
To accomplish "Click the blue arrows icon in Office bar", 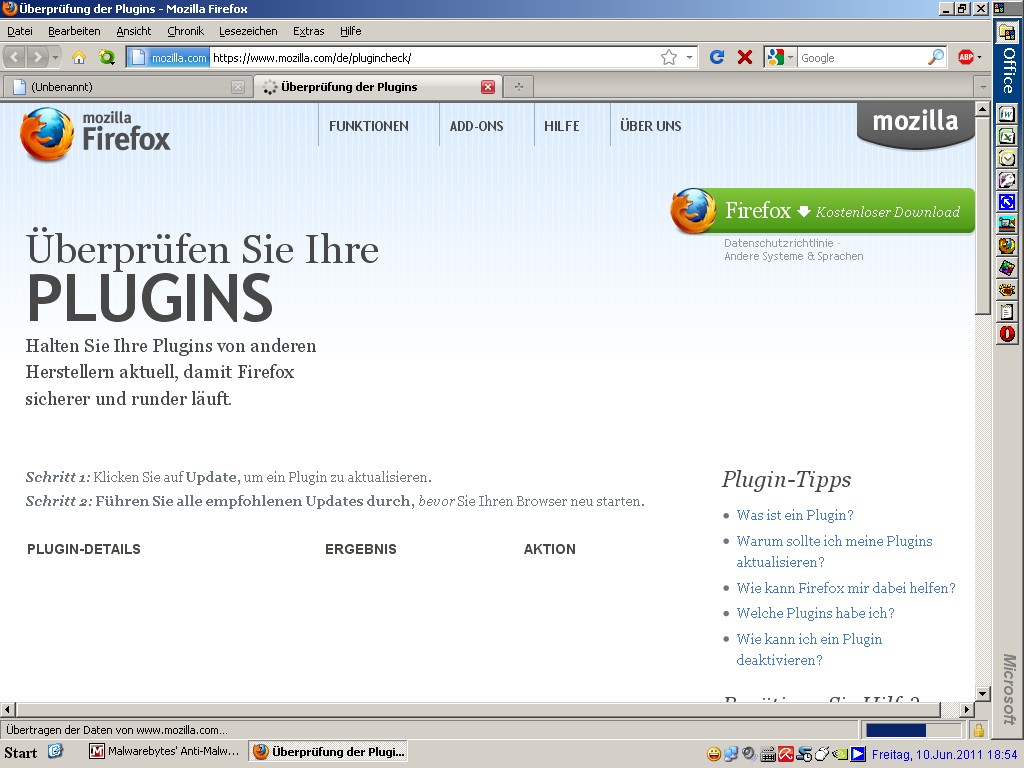I will click(1006, 202).
